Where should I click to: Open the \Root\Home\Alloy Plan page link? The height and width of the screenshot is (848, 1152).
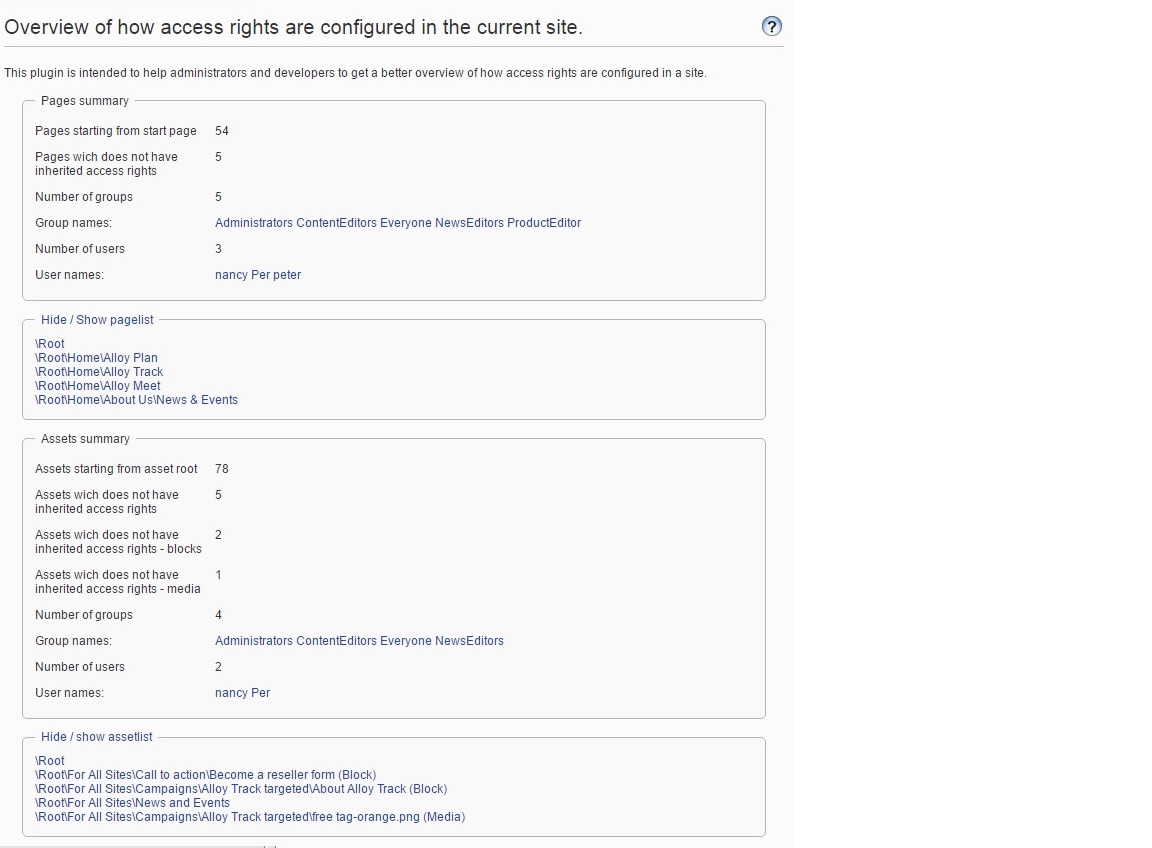pos(96,358)
